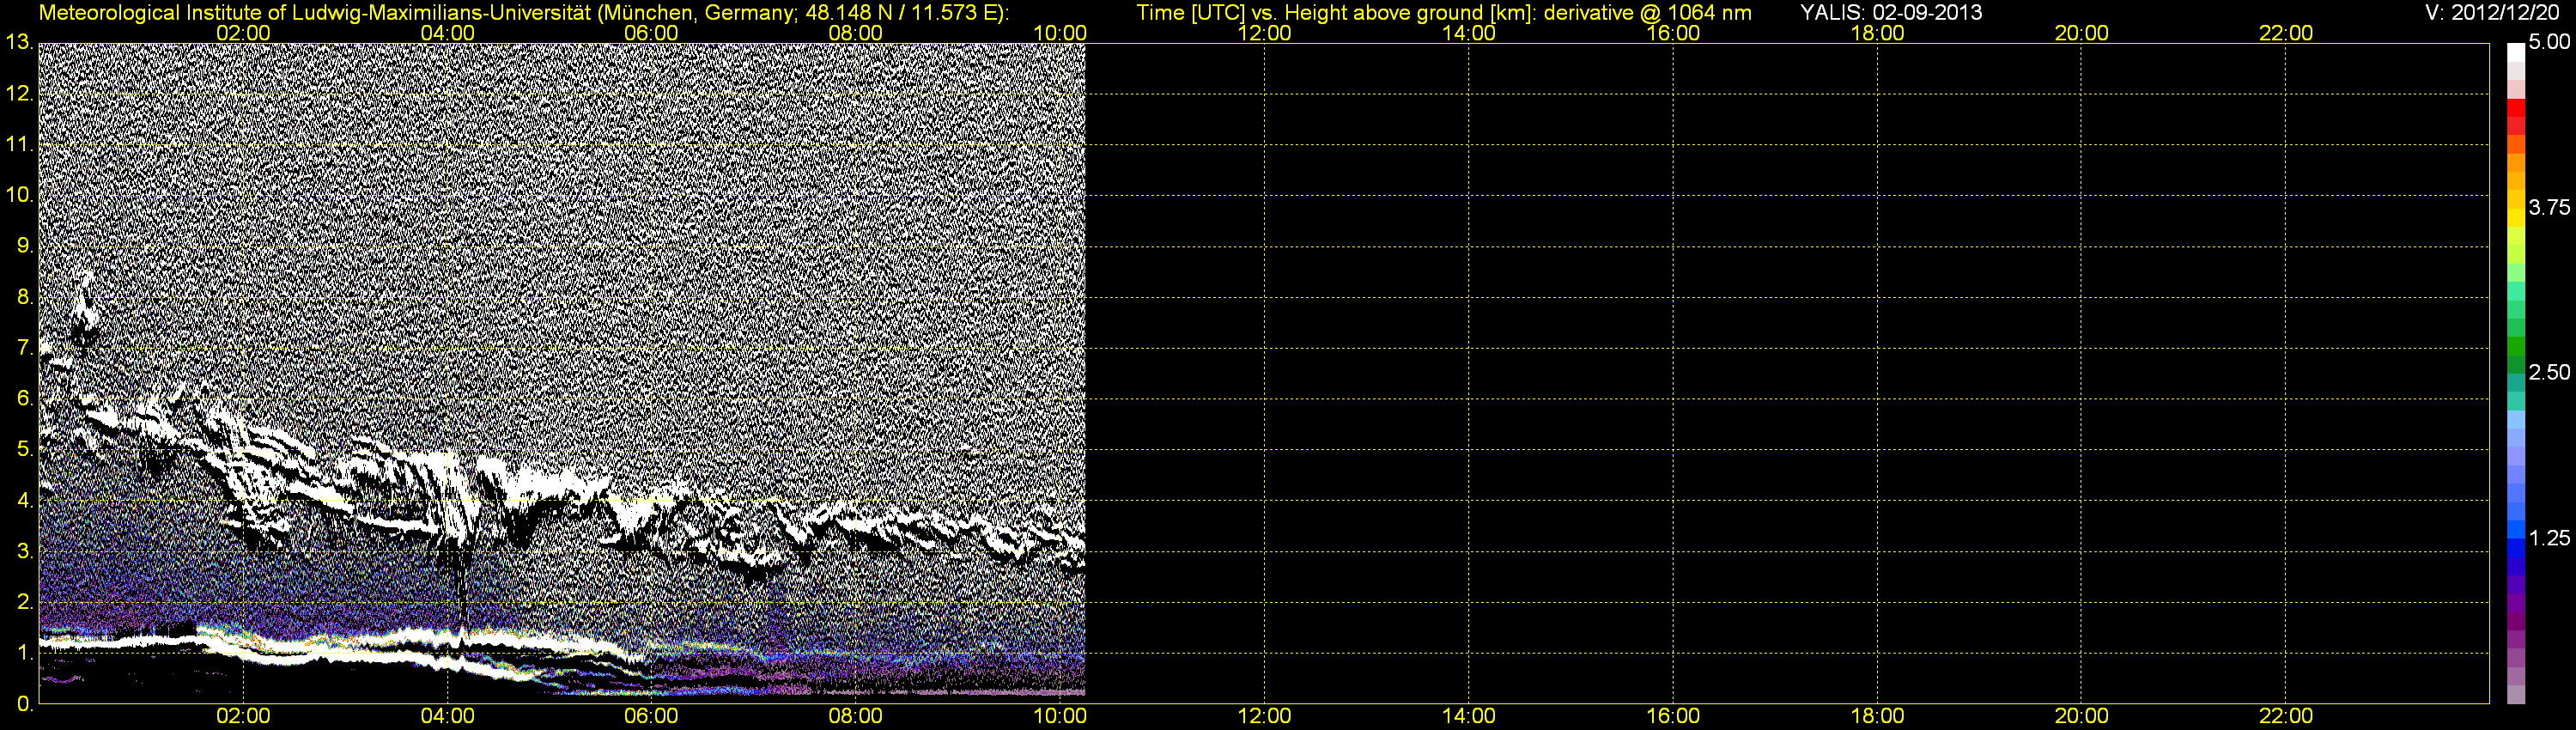Click the 10 km height axis label
This screenshot has height=730, width=2576.
(19, 194)
